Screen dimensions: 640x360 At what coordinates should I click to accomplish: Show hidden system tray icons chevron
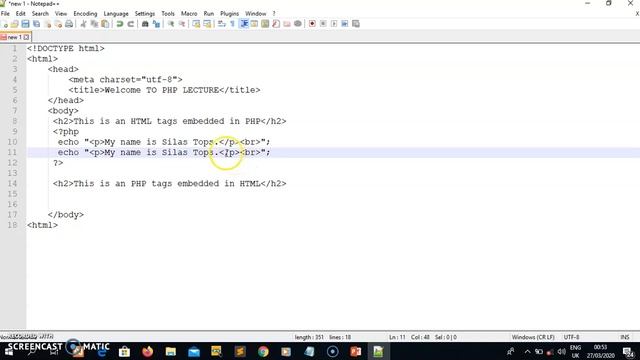(x=527, y=351)
